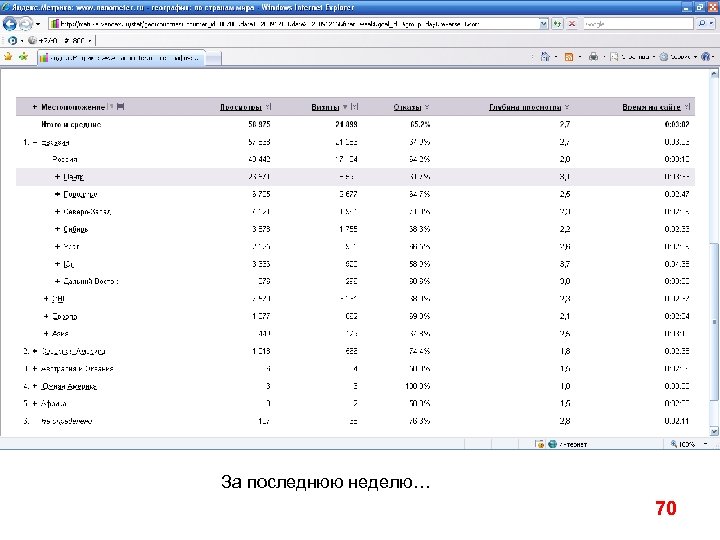Sort table by Визиты column
Viewport: 720px width, 540px height.
[325, 107]
